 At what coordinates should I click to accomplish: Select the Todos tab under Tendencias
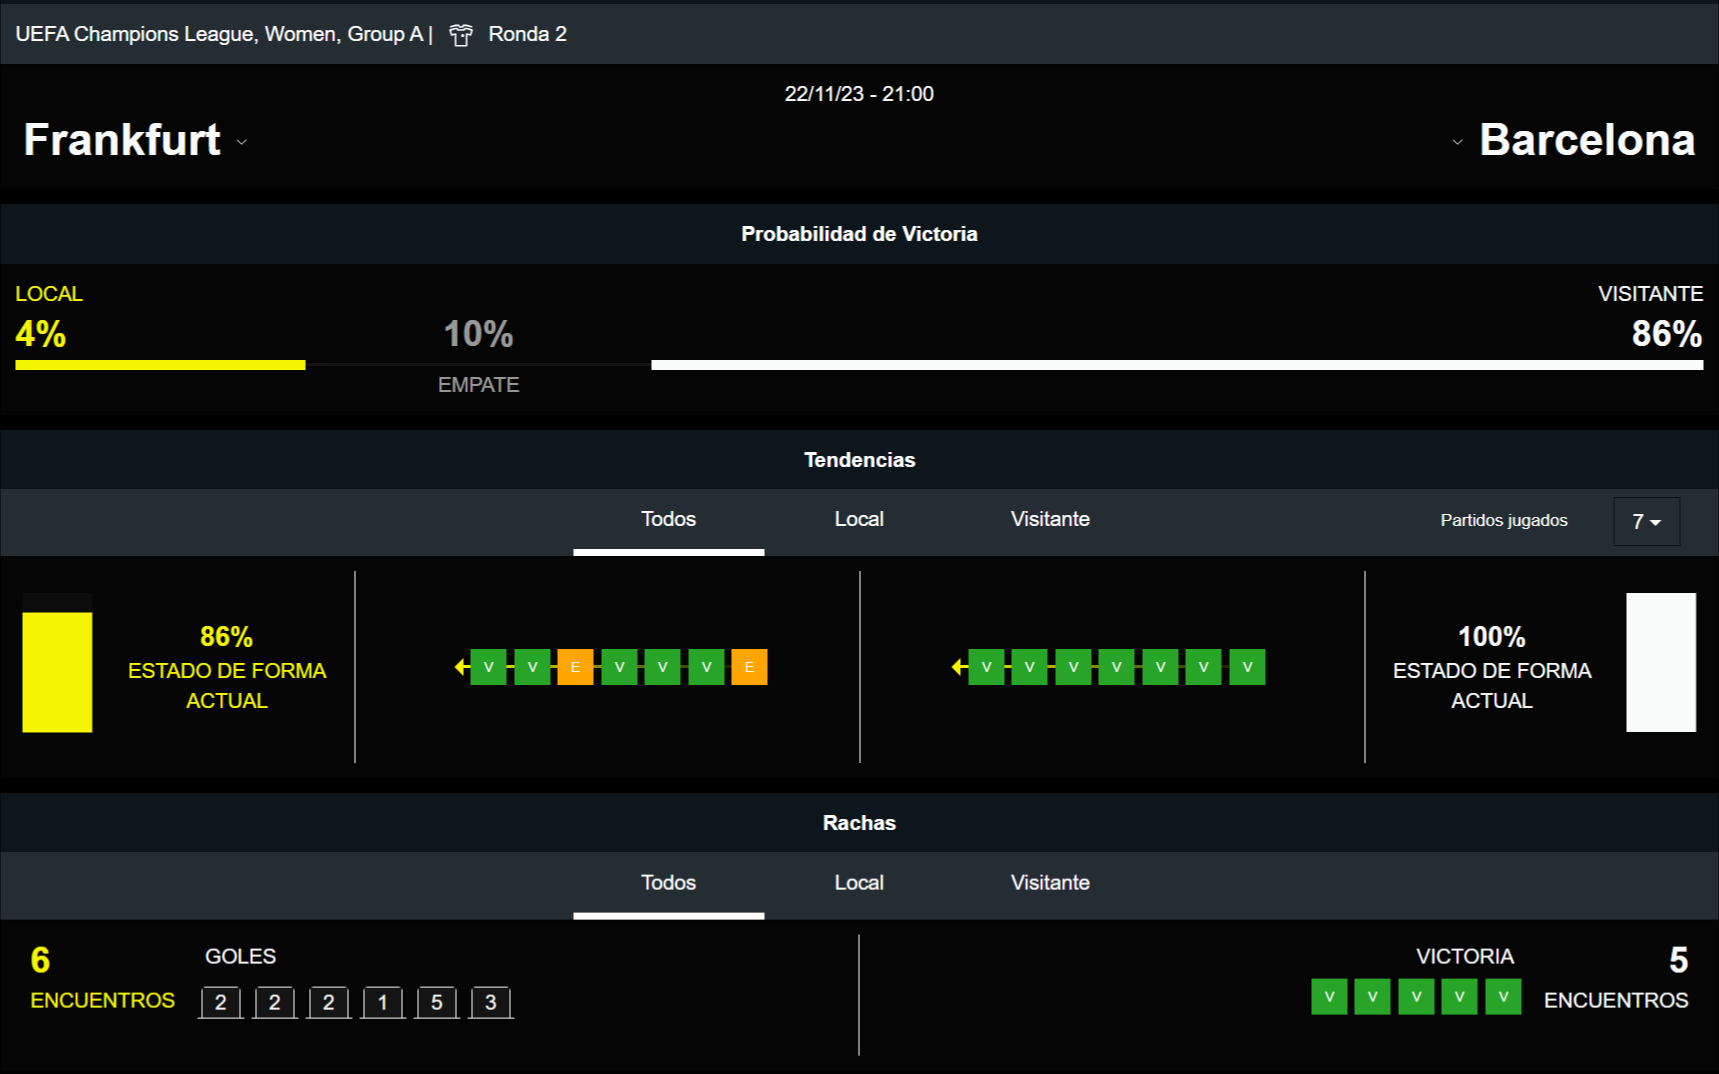(668, 519)
